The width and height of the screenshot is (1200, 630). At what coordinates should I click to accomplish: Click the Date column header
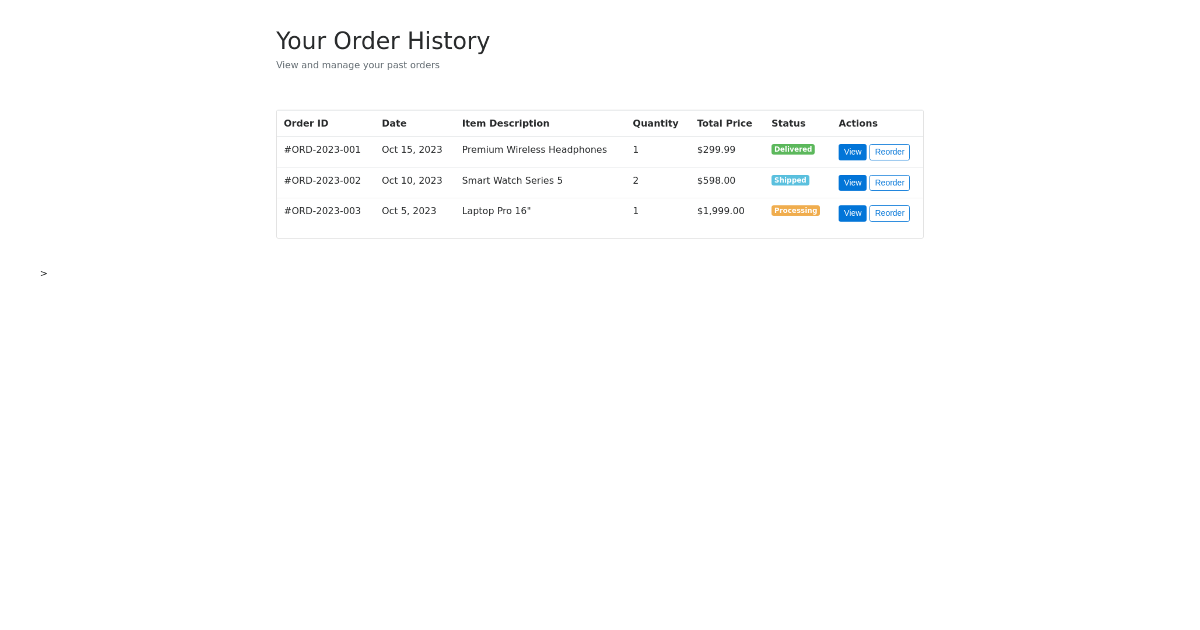[x=394, y=123]
